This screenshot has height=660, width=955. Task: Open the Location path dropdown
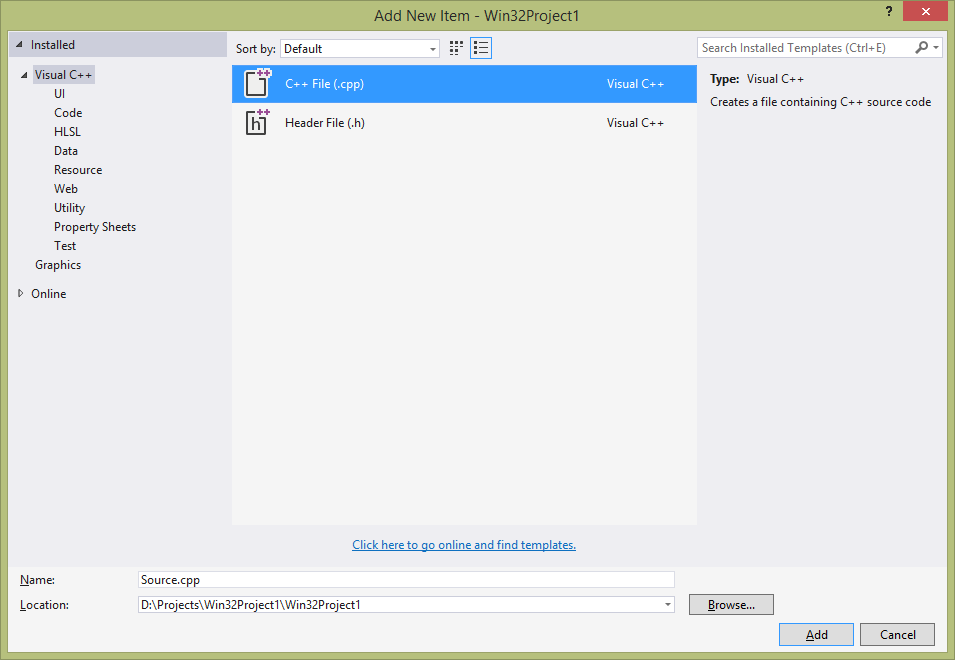[667, 605]
